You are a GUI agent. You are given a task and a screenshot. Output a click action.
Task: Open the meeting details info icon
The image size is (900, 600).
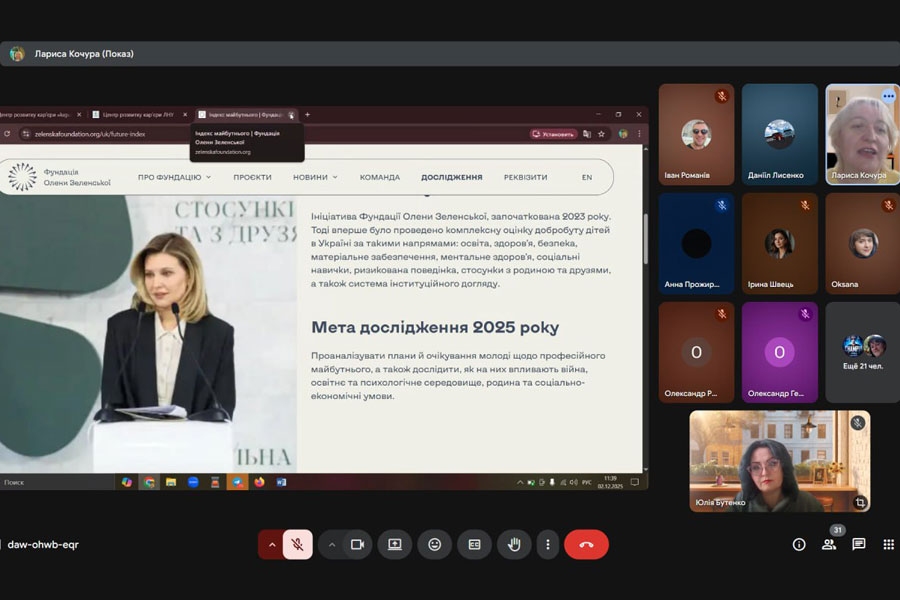coord(799,544)
